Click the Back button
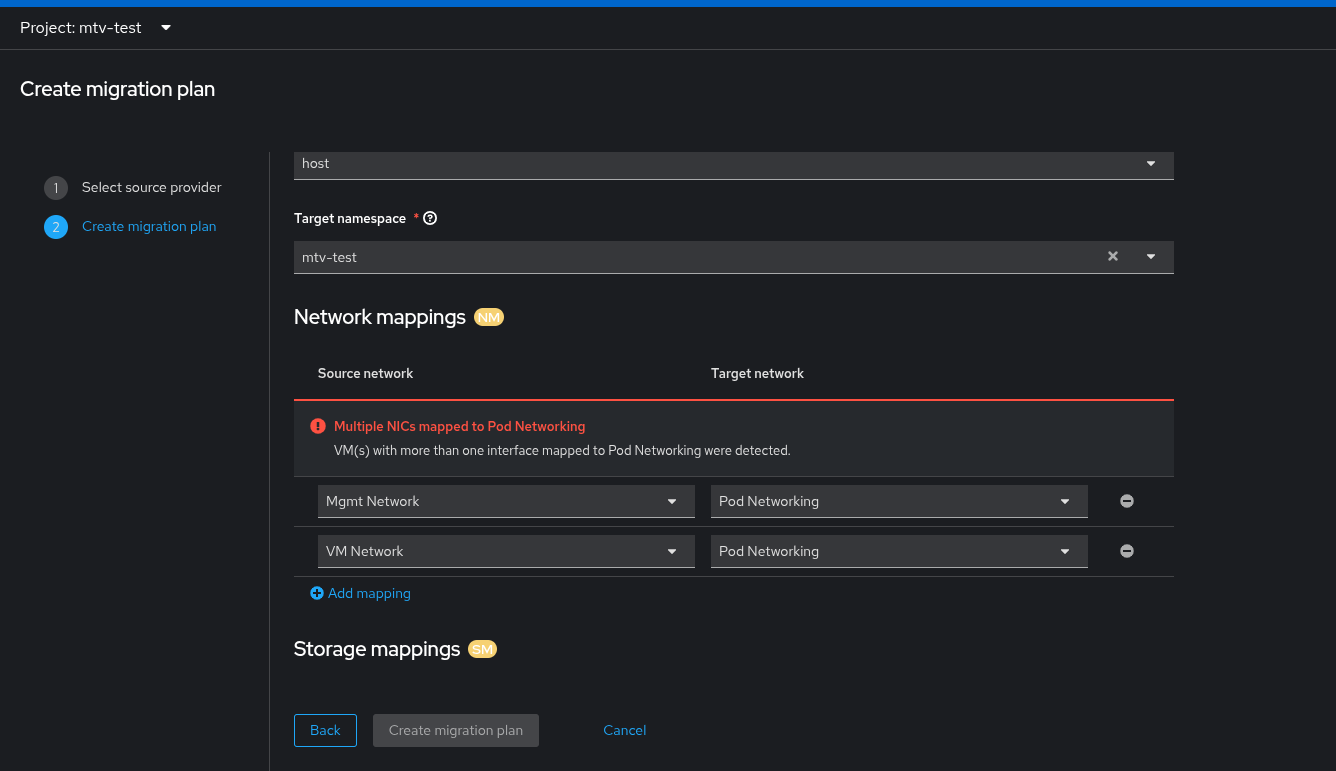The height and width of the screenshot is (771, 1336). coord(325,730)
